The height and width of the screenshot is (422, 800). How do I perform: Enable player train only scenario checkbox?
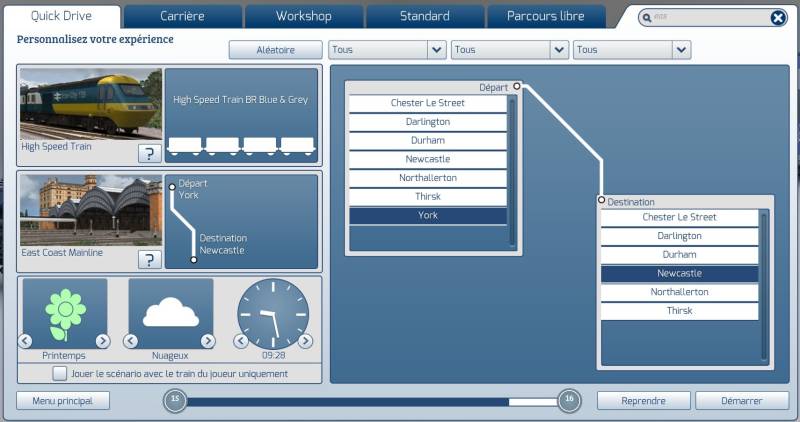pyautogui.click(x=59, y=374)
